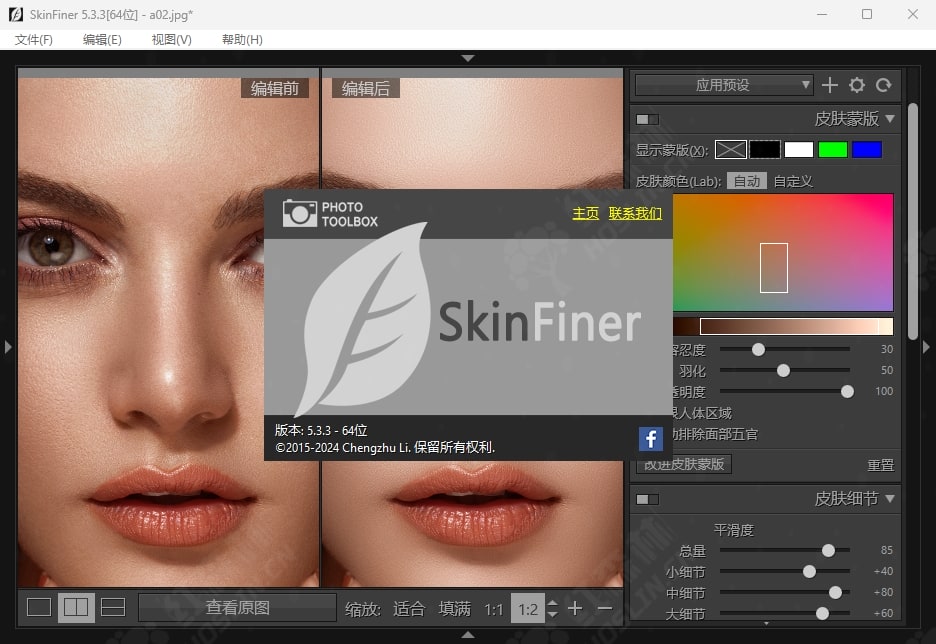Choose 自定义 skin color mode
This screenshot has width=936, height=644.
point(793,181)
